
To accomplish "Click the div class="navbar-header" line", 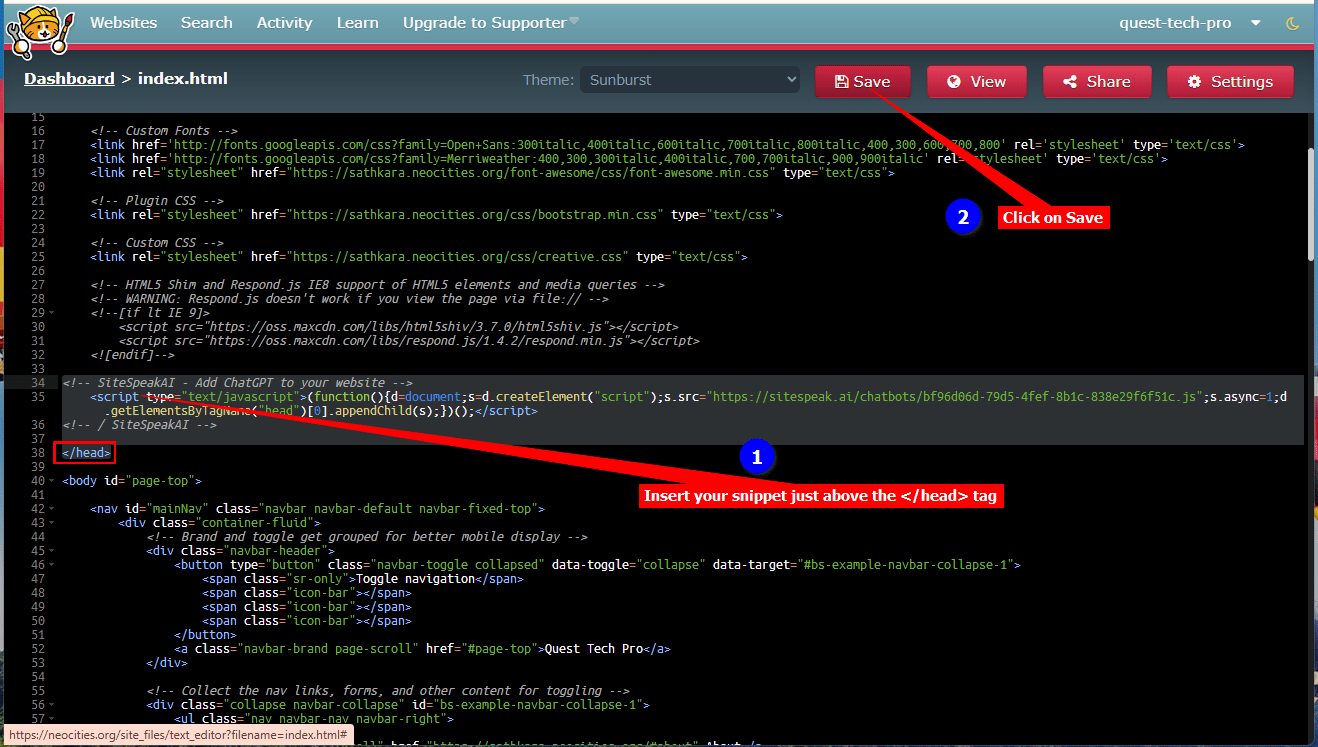I will [x=240, y=551].
